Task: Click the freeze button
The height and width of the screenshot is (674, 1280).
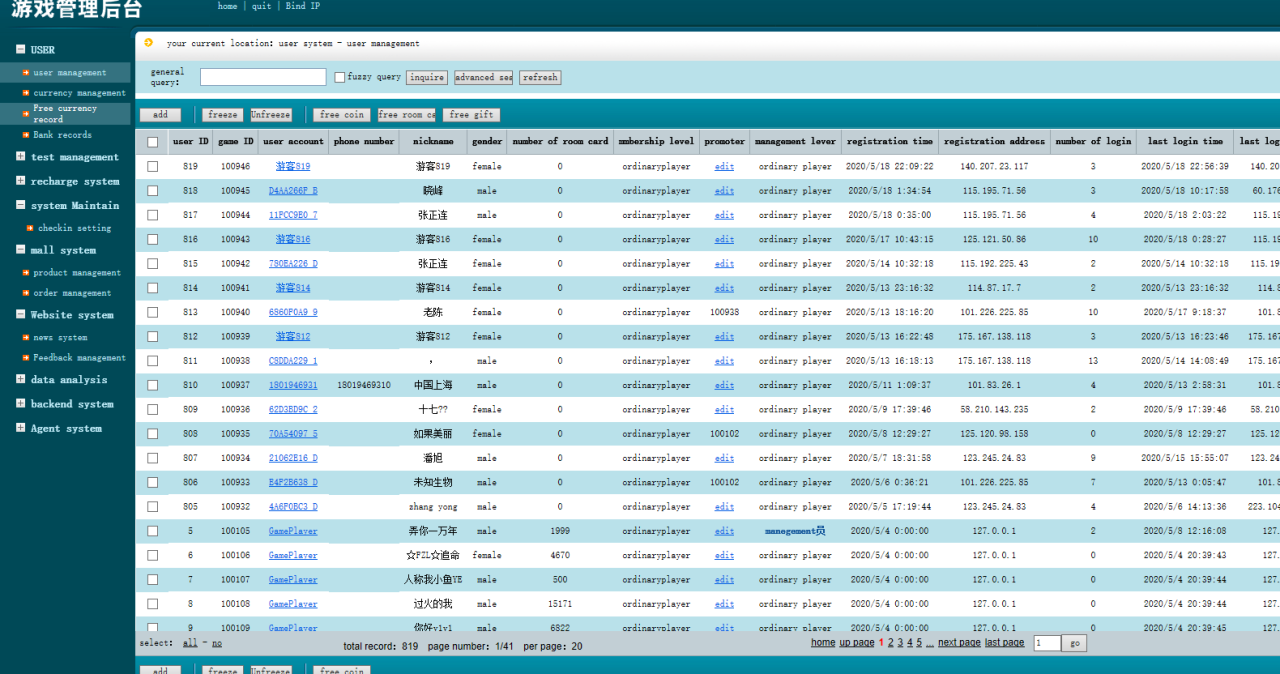Action: tap(221, 114)
